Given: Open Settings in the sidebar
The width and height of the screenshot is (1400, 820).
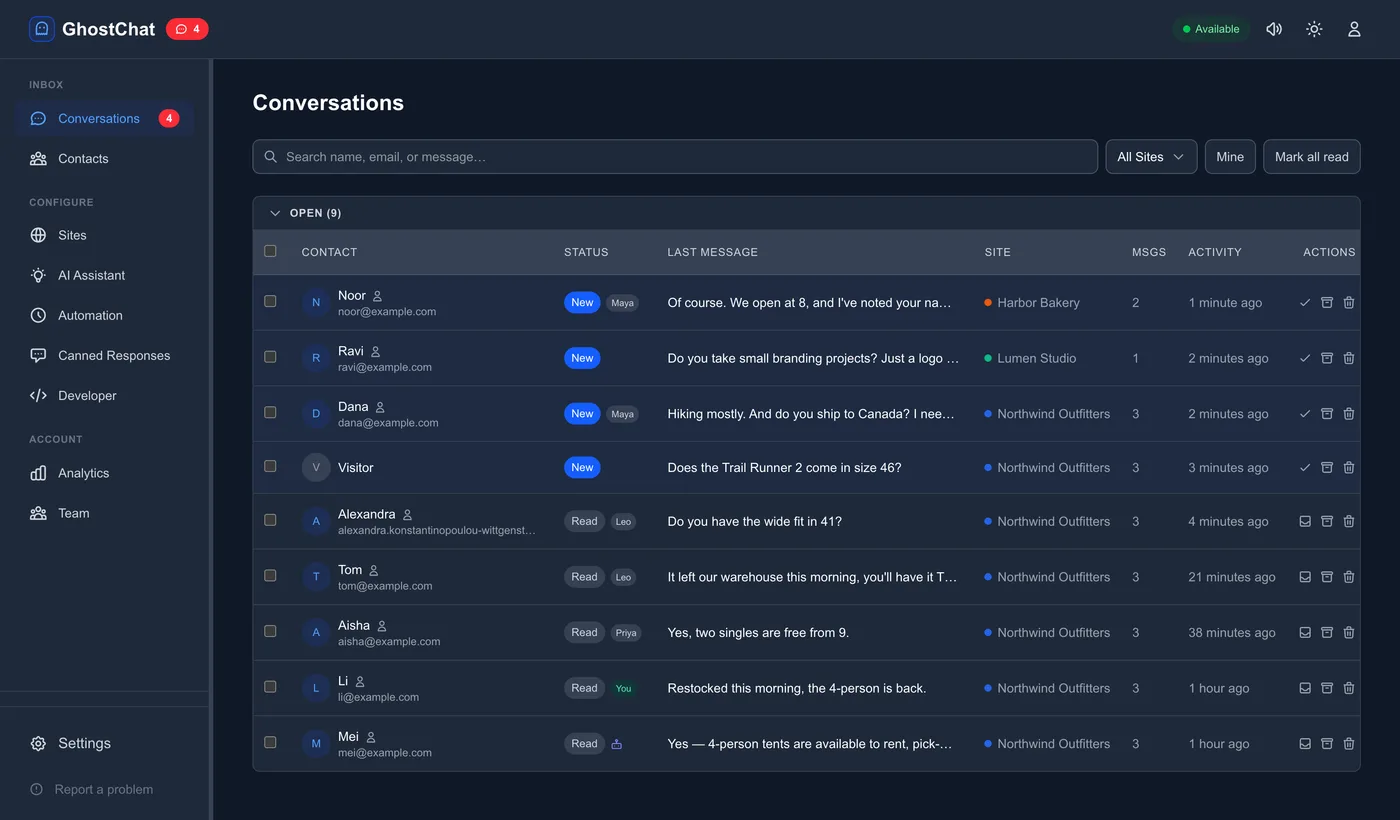Looking at the screenshot, I should (x=104, y=743).
